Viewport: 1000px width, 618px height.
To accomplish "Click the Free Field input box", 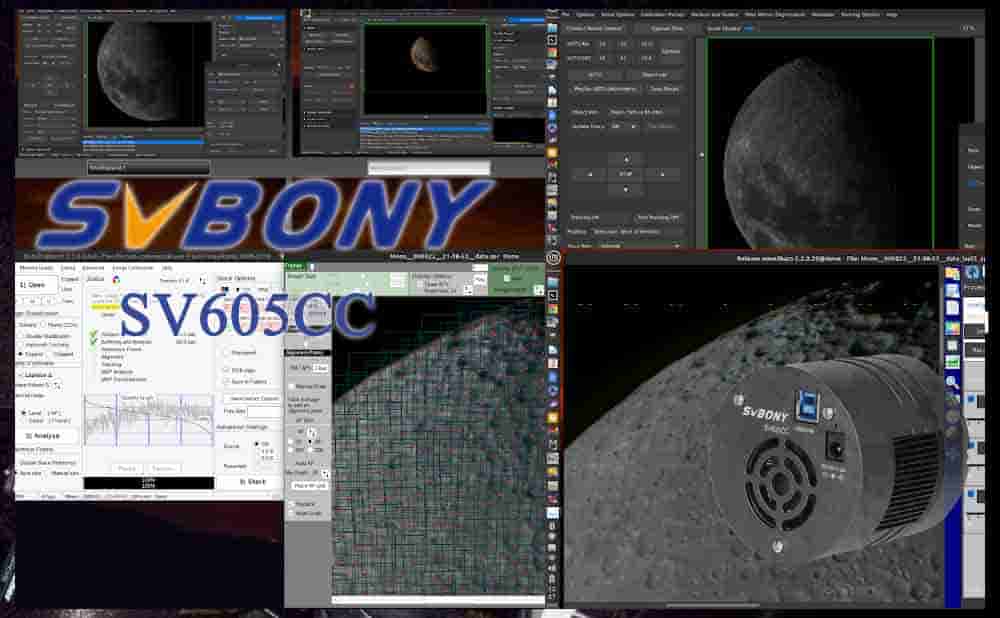I will (x=264, y=411).
